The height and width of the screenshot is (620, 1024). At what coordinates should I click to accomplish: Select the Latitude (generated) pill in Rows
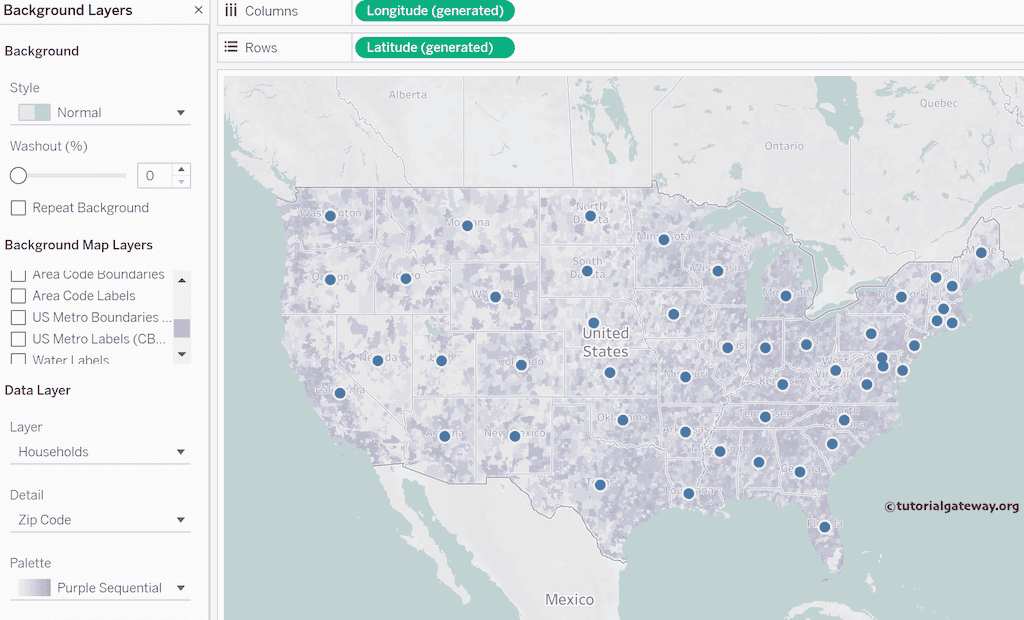435,47
